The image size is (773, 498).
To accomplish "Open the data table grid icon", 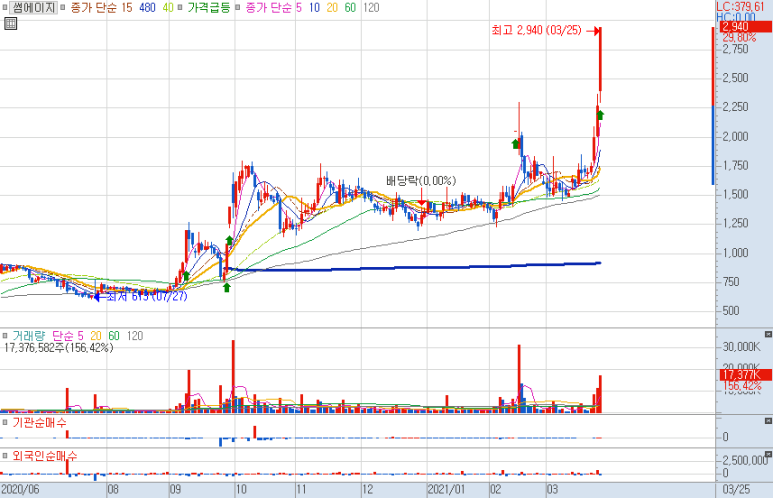I will 10,23.
